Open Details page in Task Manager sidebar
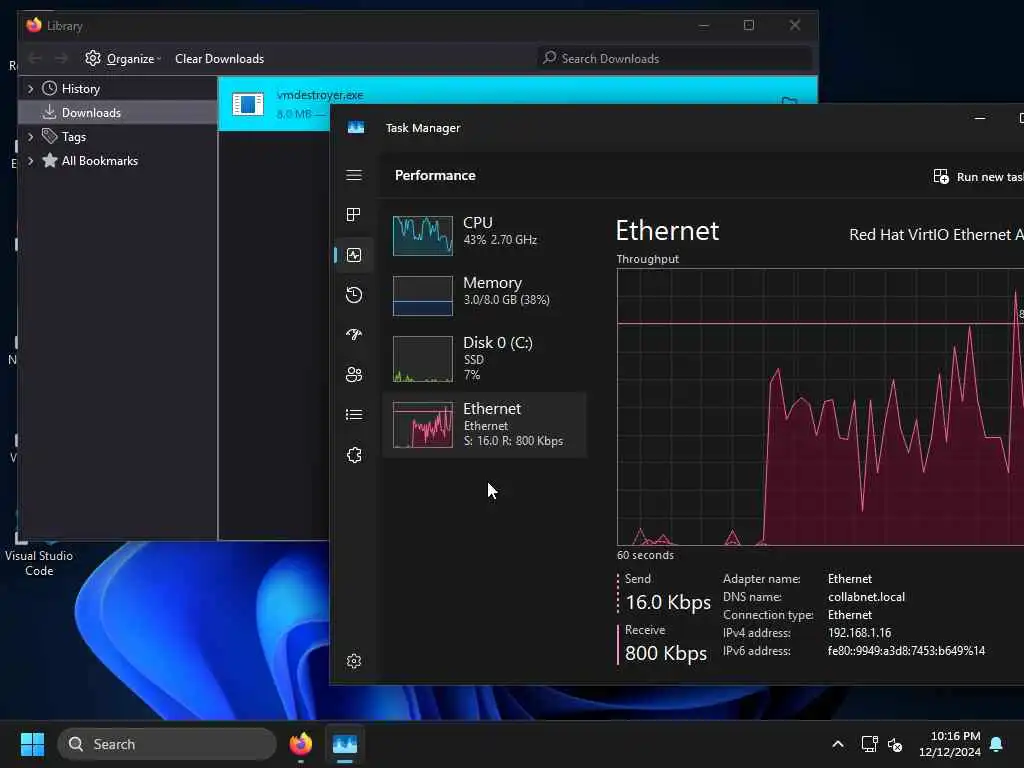The image size is (1024, 768). [354, 415]
